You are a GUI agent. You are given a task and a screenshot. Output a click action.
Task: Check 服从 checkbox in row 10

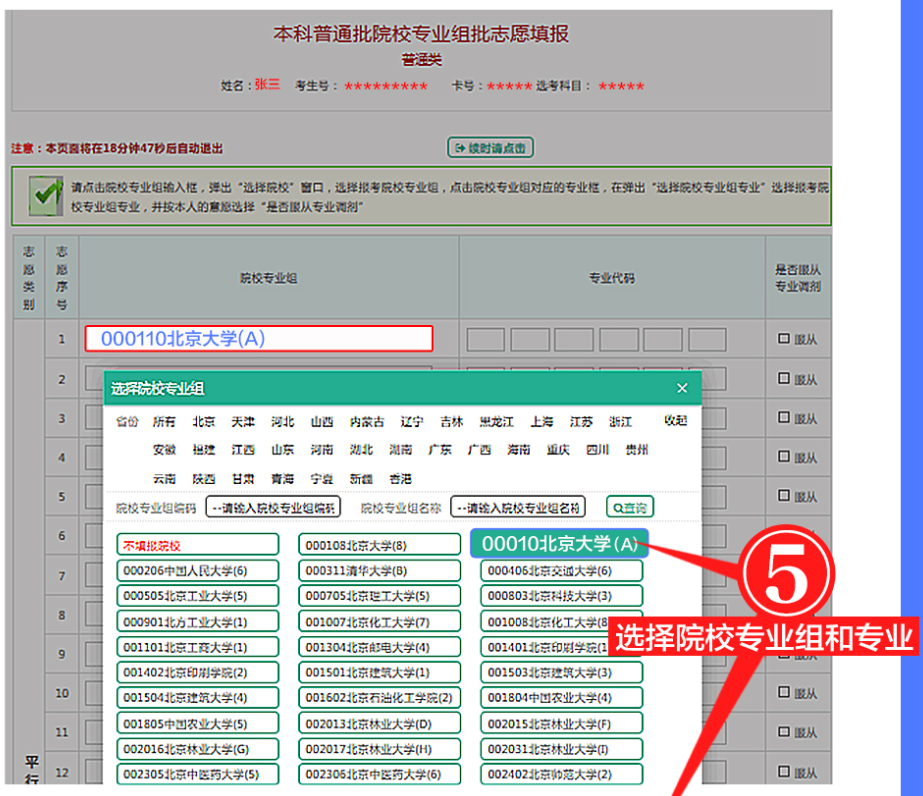click(783, 692)
